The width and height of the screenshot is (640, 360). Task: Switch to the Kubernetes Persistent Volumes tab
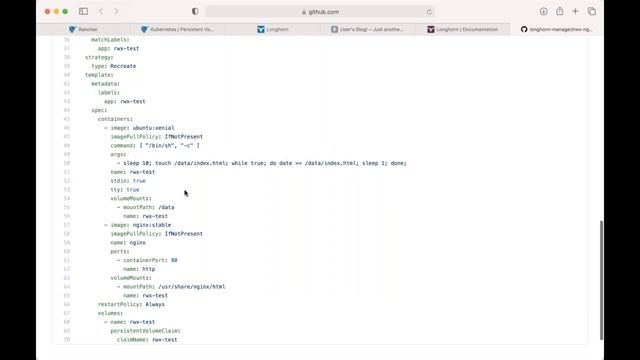[178, 29]
